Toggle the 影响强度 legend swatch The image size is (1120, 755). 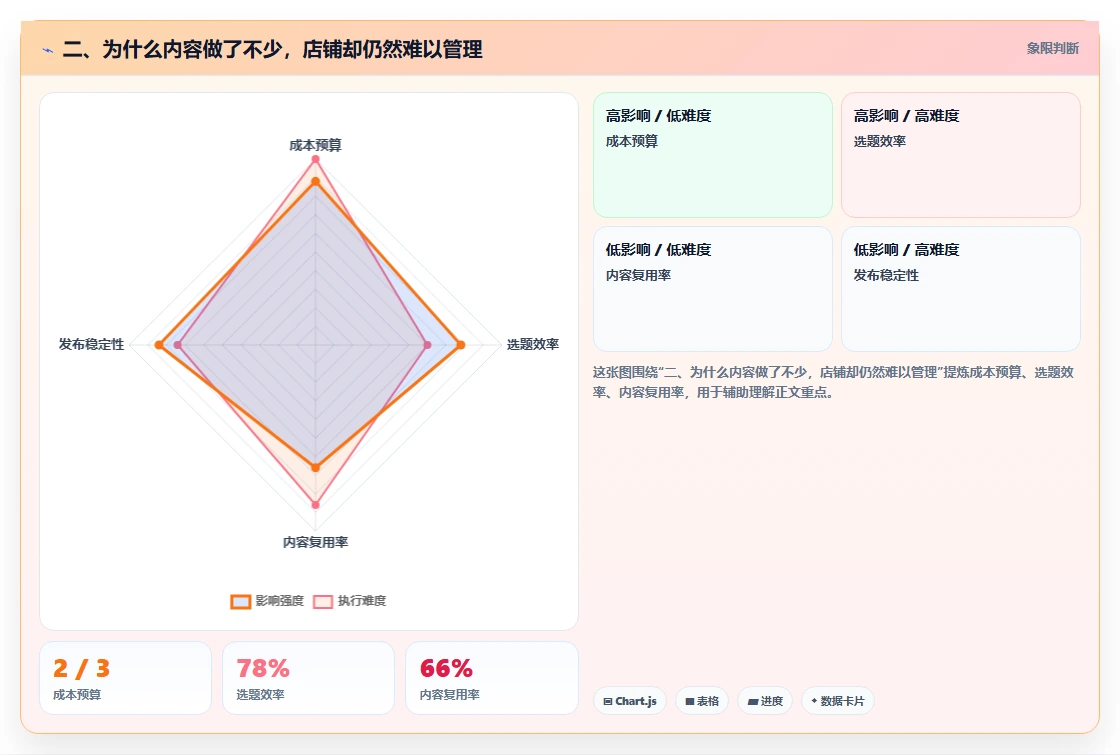click(x=241, y=601)
